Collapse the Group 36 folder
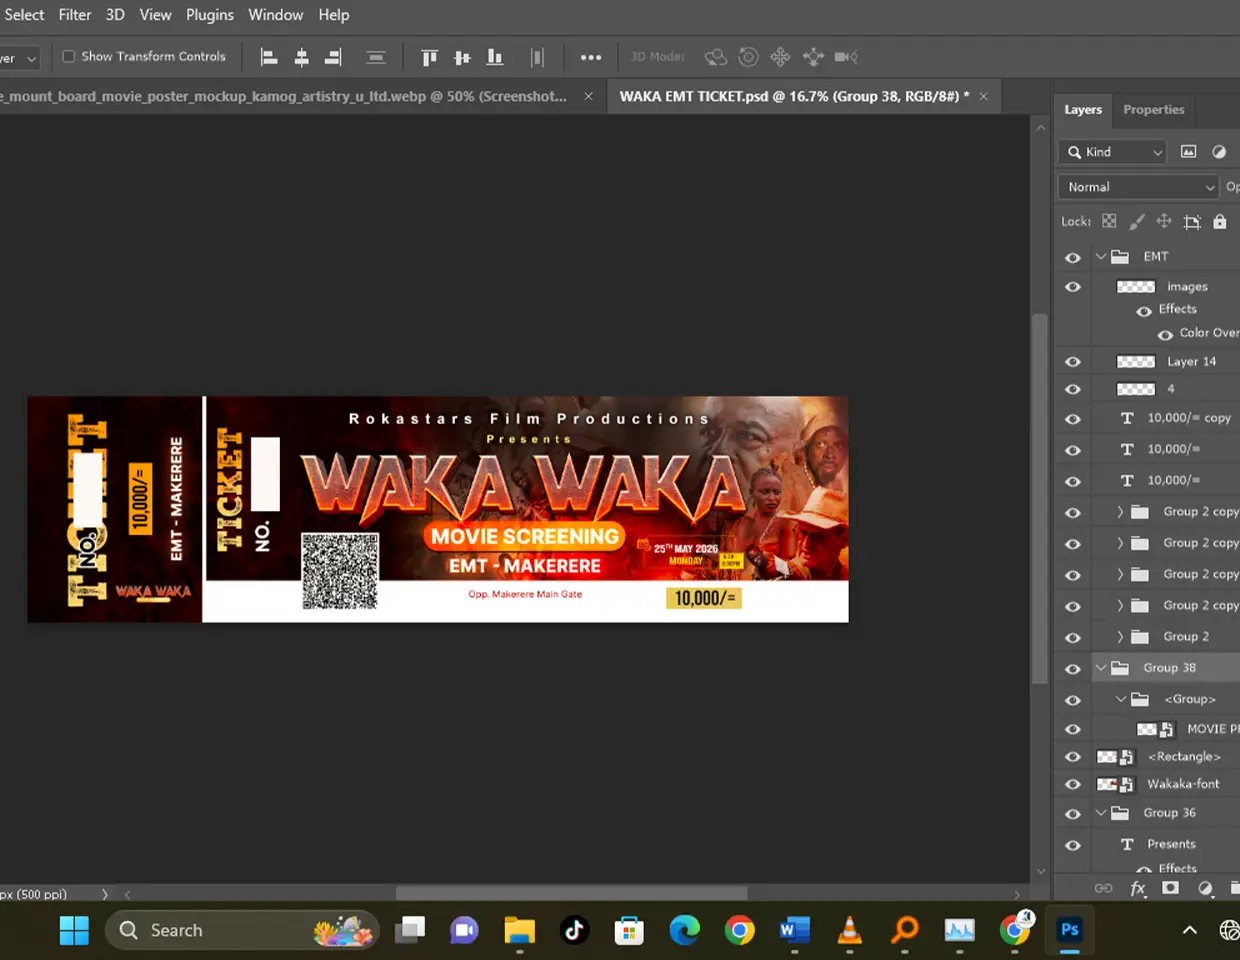This screenshot has height=960, width=1240. pyautogui.click(x=1101, y=813)
